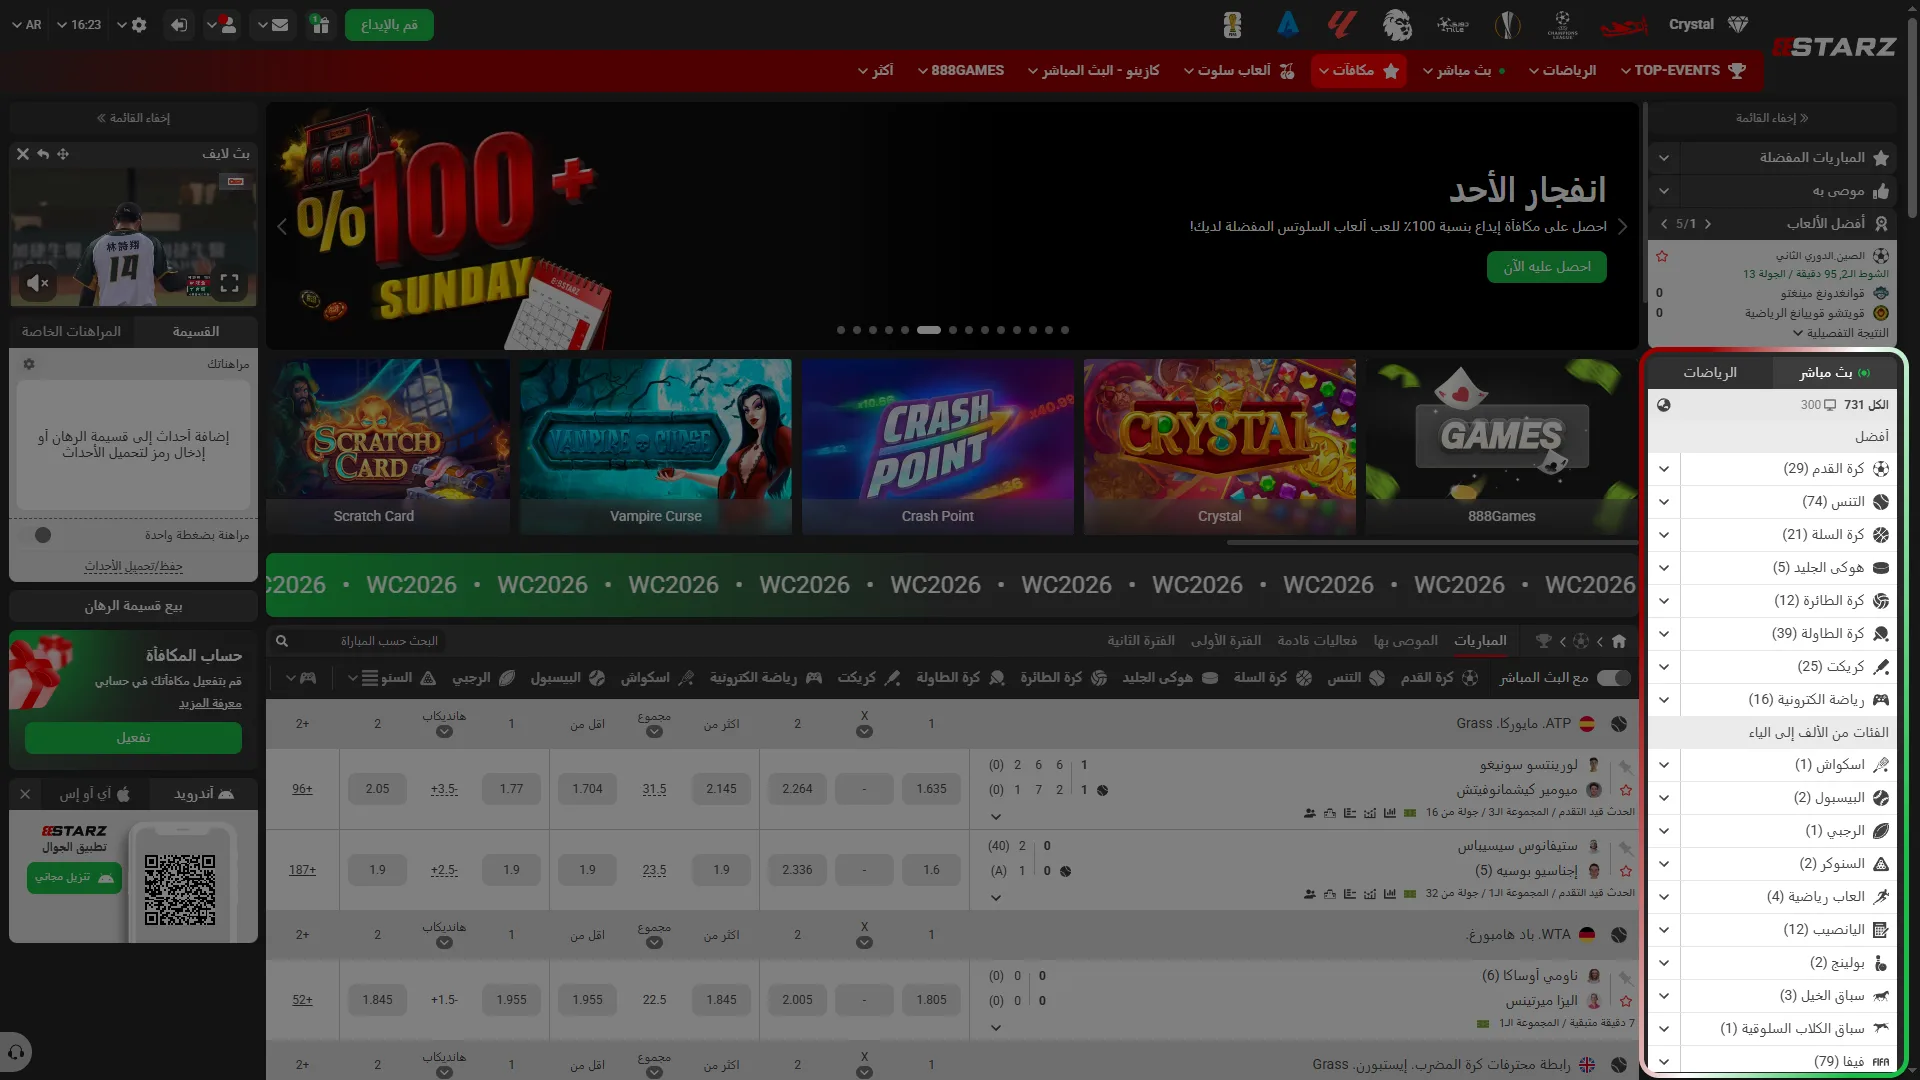Click the match search input field
This screenshot has width=1920, height=1080.
coord(370,641)
